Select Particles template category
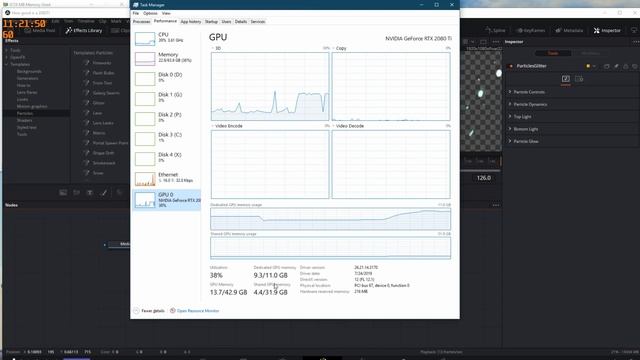Screen dimensions: 640x360 click(24, 113)
